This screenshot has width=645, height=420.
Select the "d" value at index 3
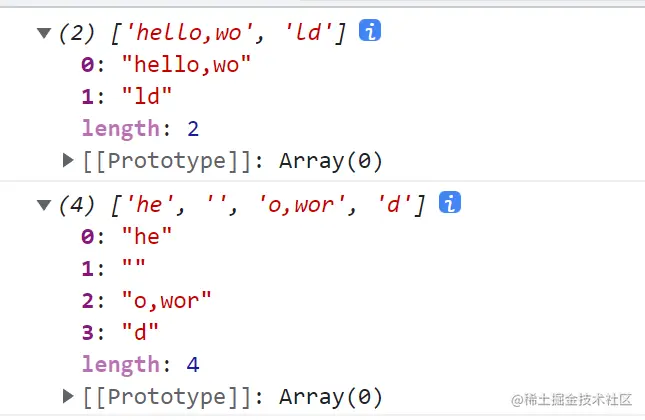click(x=139, y=332)
